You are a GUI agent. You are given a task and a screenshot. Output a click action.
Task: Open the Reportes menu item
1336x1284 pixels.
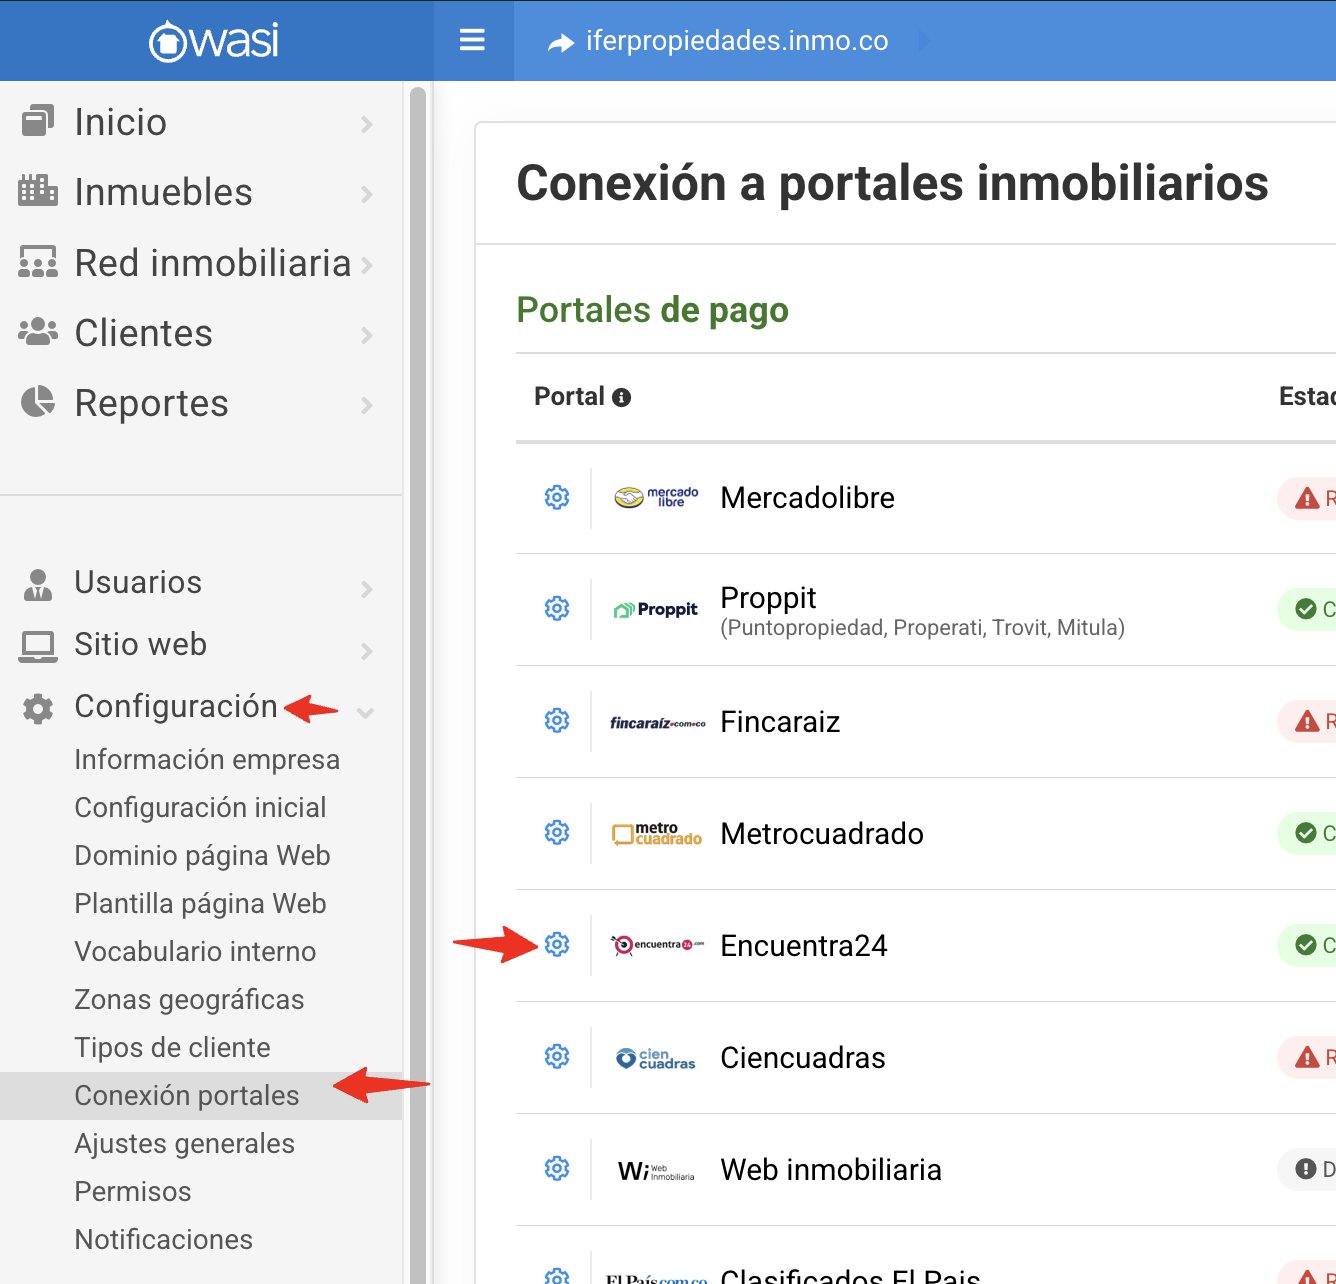point(151,404)
